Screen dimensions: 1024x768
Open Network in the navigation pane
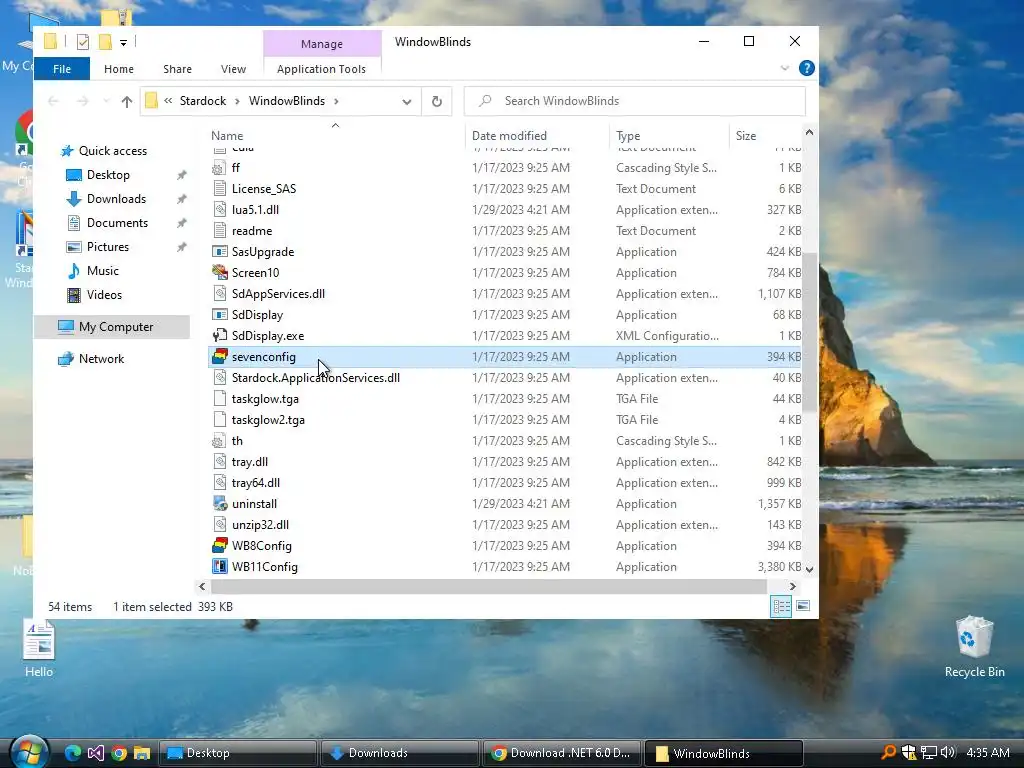click(x=101, y=359)
